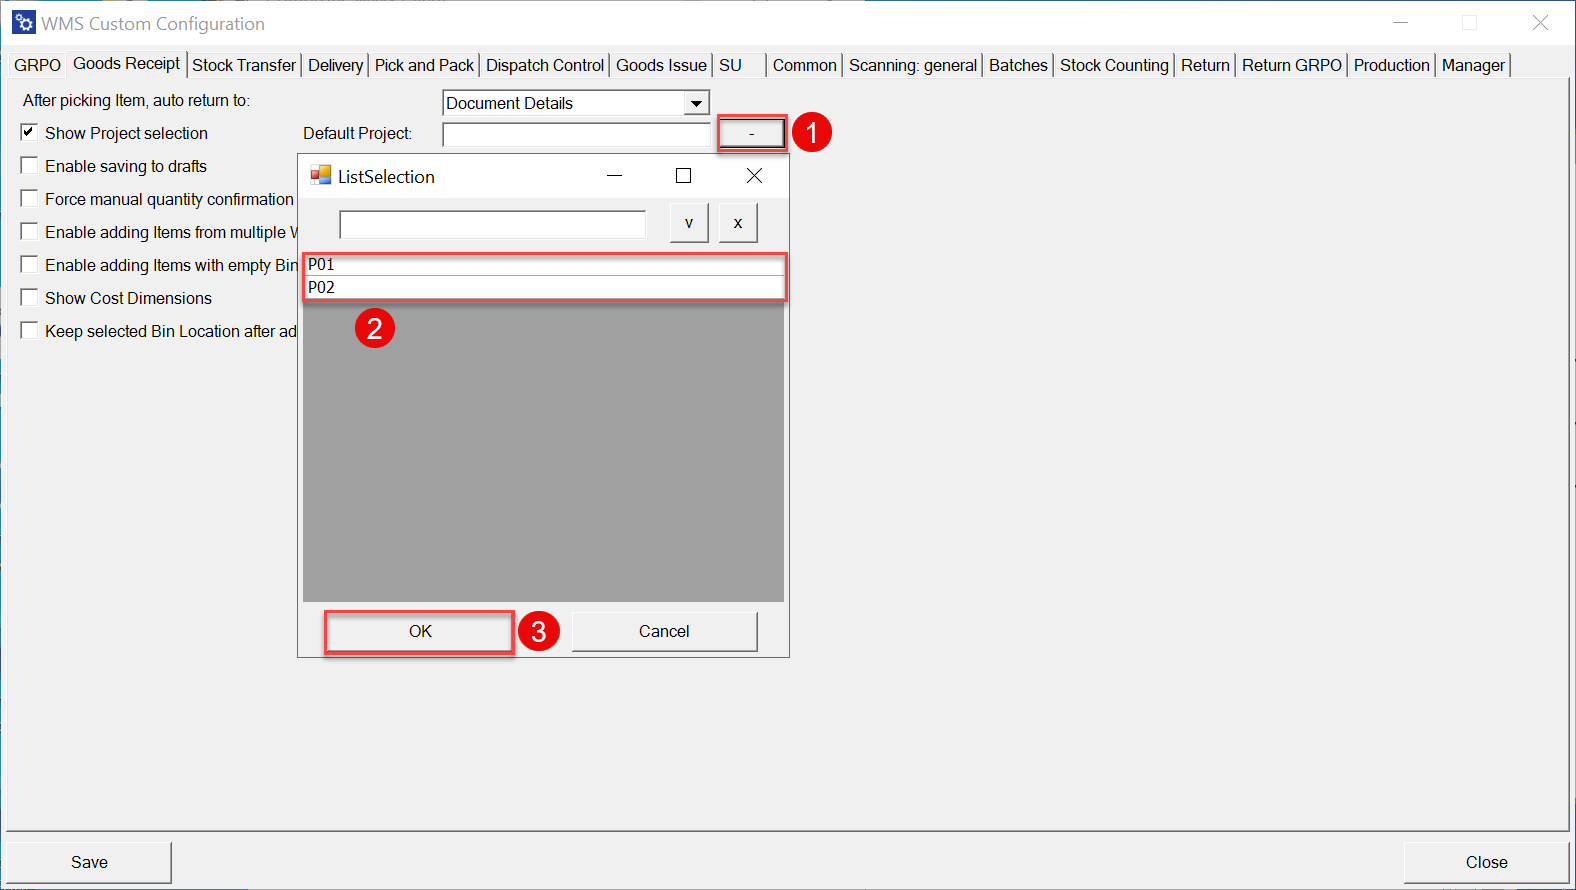Check Show Cost Dimensions option
Screen dimensions: 1576x890
(30, 297)
